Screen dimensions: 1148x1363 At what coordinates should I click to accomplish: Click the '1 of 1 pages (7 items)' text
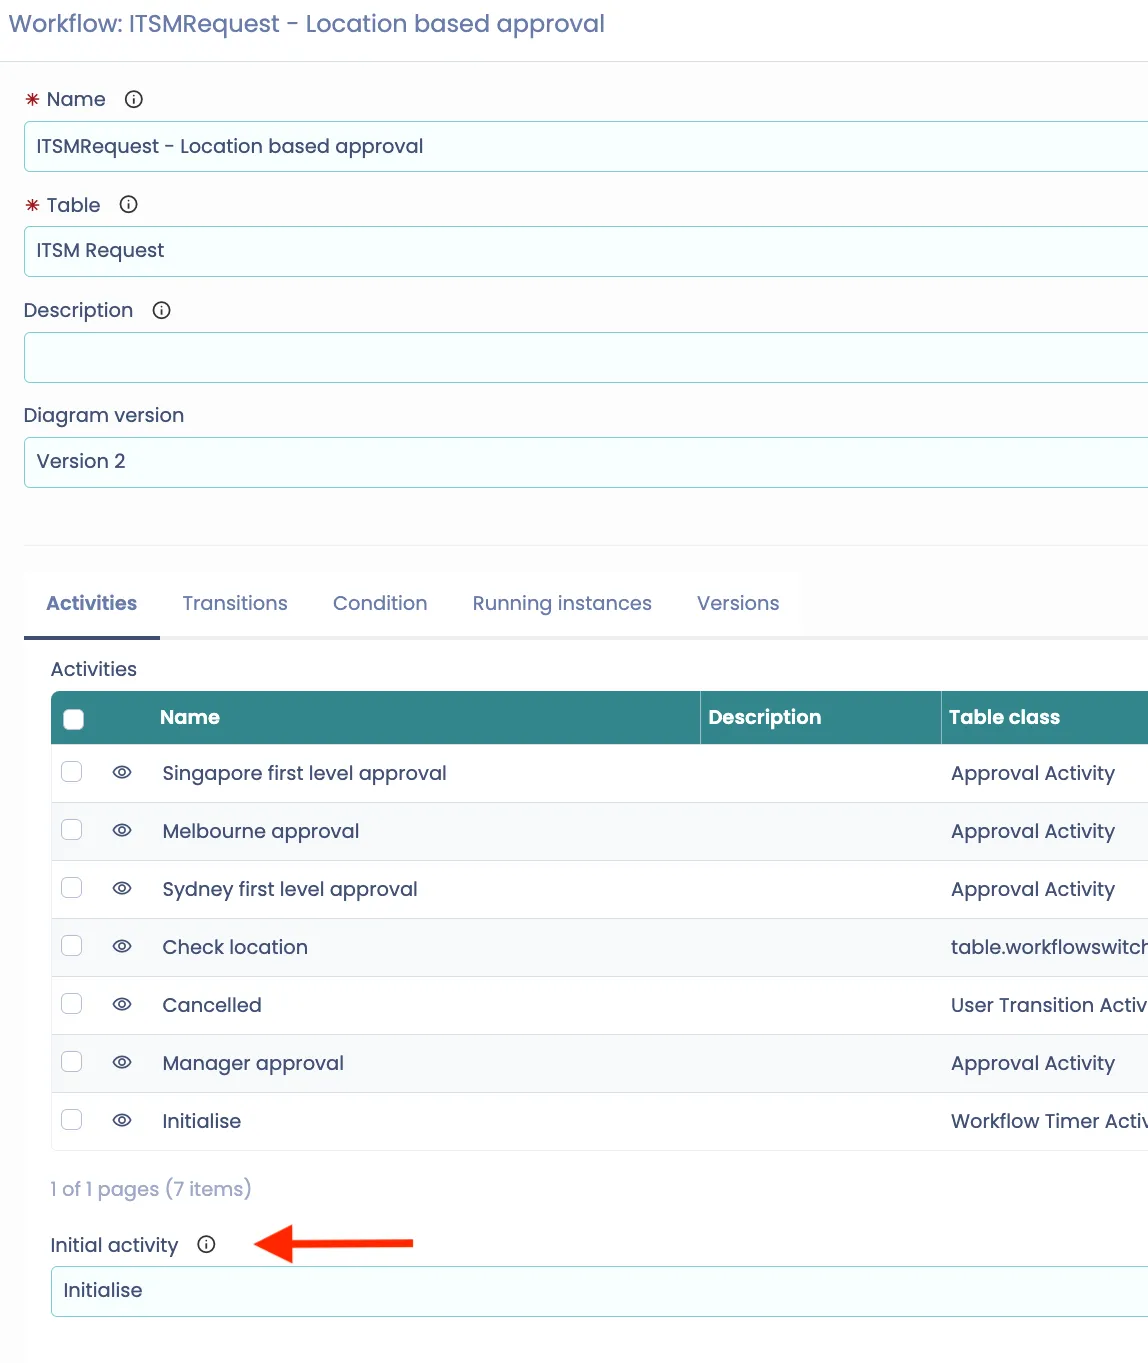151,1189
